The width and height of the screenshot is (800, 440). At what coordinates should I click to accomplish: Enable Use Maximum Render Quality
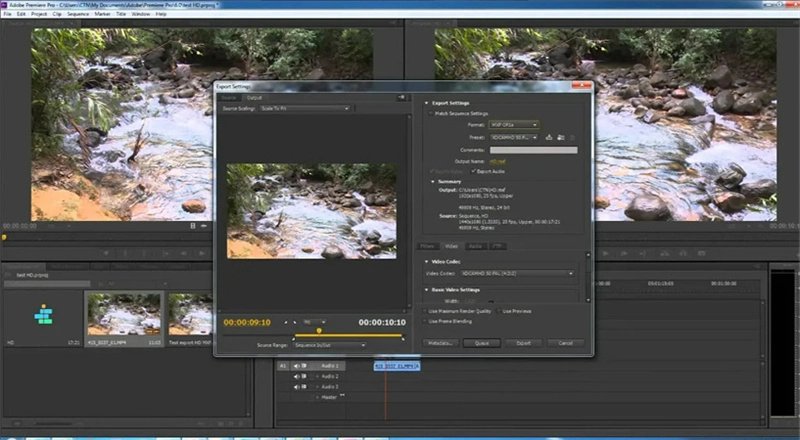[425, 311]
